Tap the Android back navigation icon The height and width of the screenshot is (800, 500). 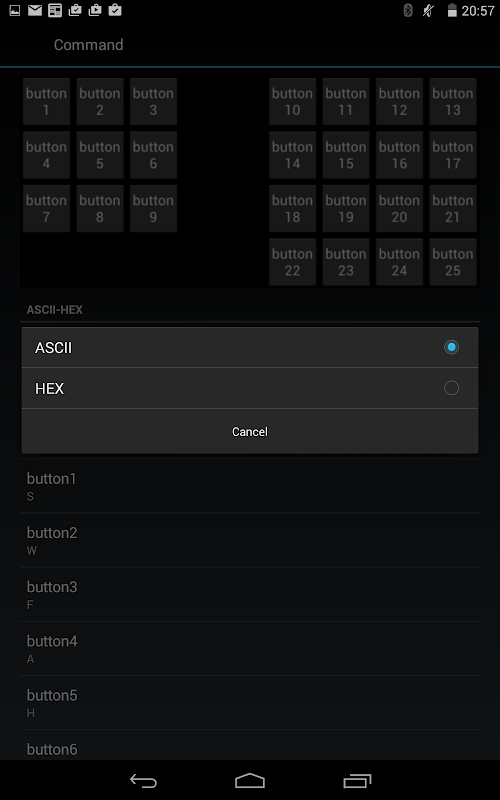pos(143,781)
